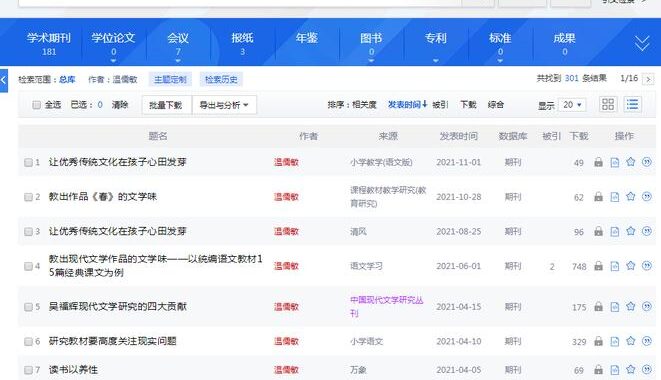The image size is (661, 380).
Task: Expand 图书 sub-options arrow
Action: tap(371, 60)
